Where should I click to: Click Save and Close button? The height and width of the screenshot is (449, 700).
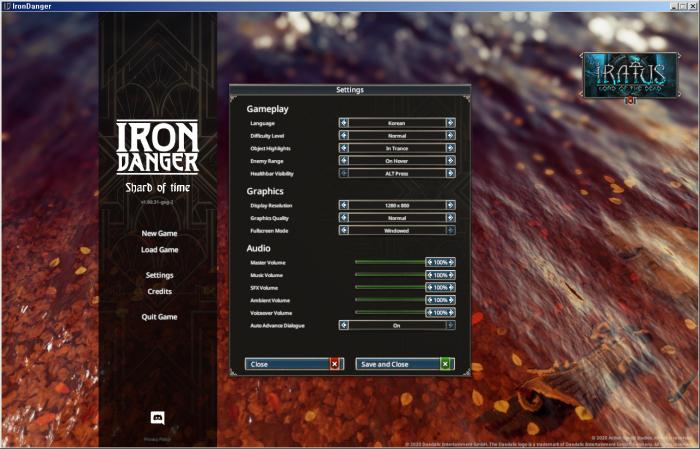[x=405, y=364]
